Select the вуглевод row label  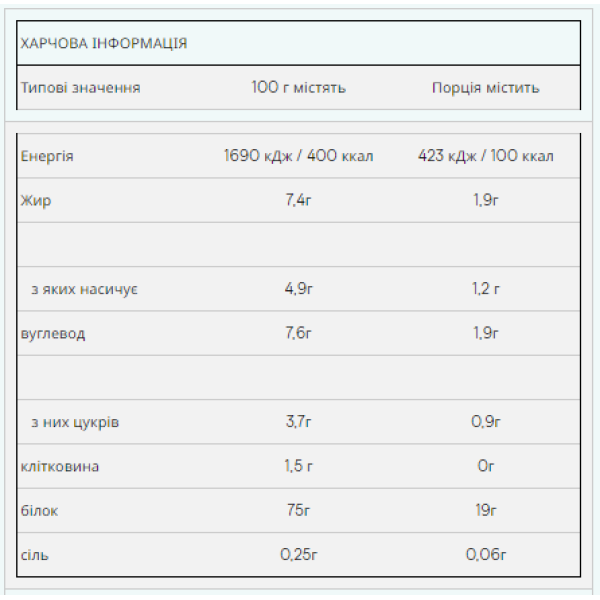point(53,333)
